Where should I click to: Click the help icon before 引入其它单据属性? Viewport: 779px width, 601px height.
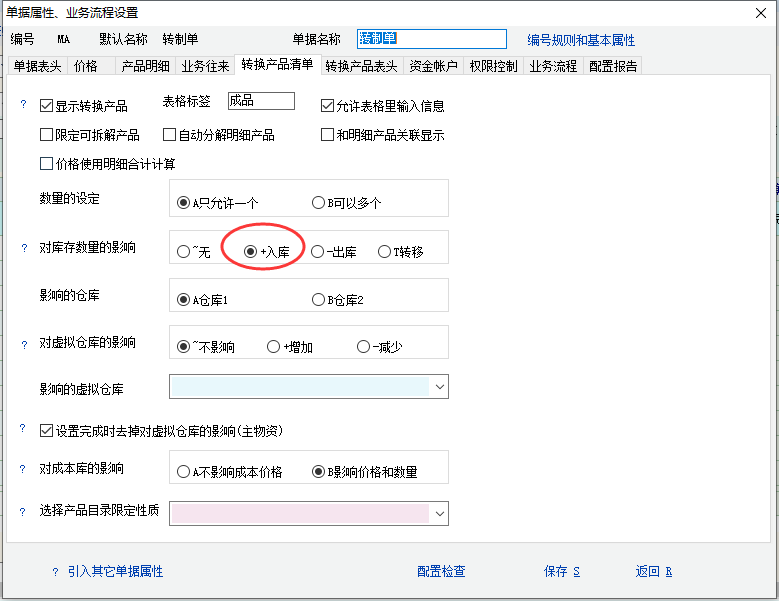[55, 572]
